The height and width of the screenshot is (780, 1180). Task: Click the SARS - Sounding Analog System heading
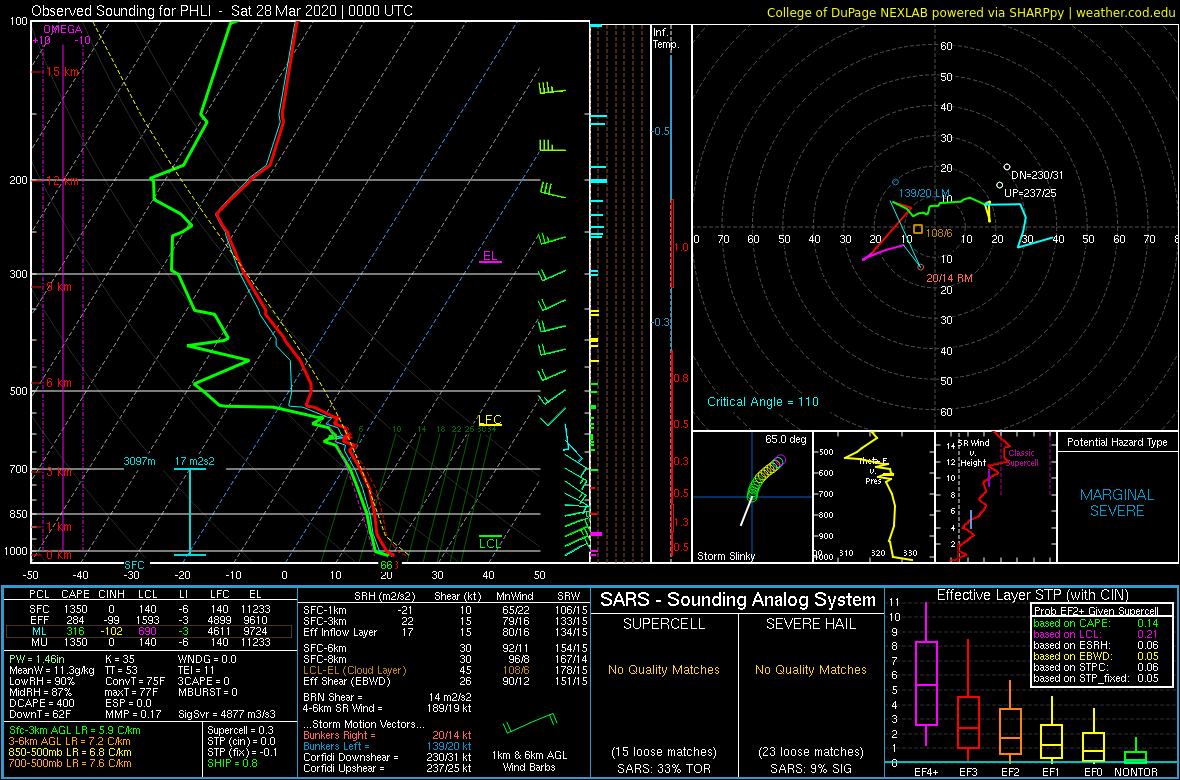coord(738,600)
